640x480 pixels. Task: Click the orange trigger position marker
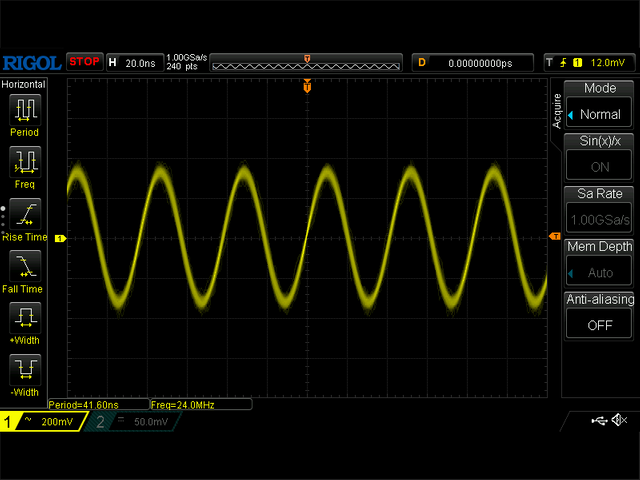click(x=307, y=87)
